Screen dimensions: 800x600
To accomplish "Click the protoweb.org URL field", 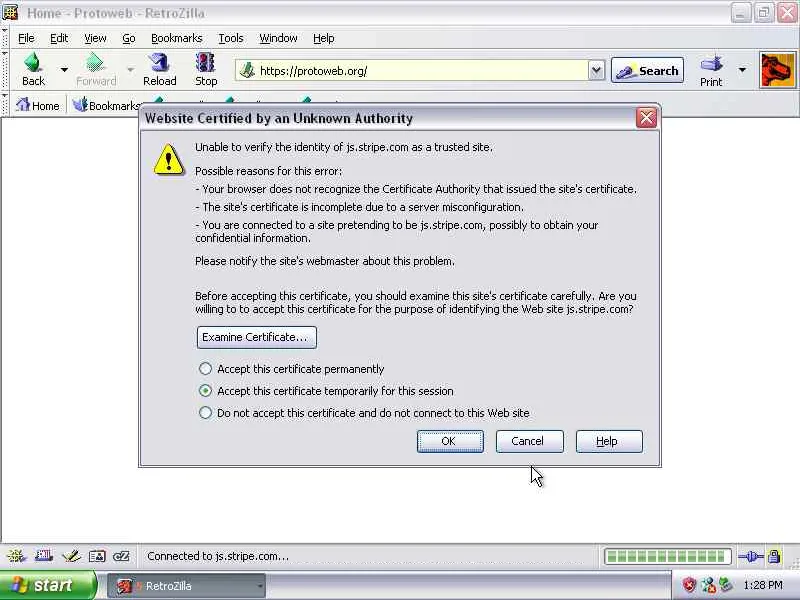I will click(421, 70).
